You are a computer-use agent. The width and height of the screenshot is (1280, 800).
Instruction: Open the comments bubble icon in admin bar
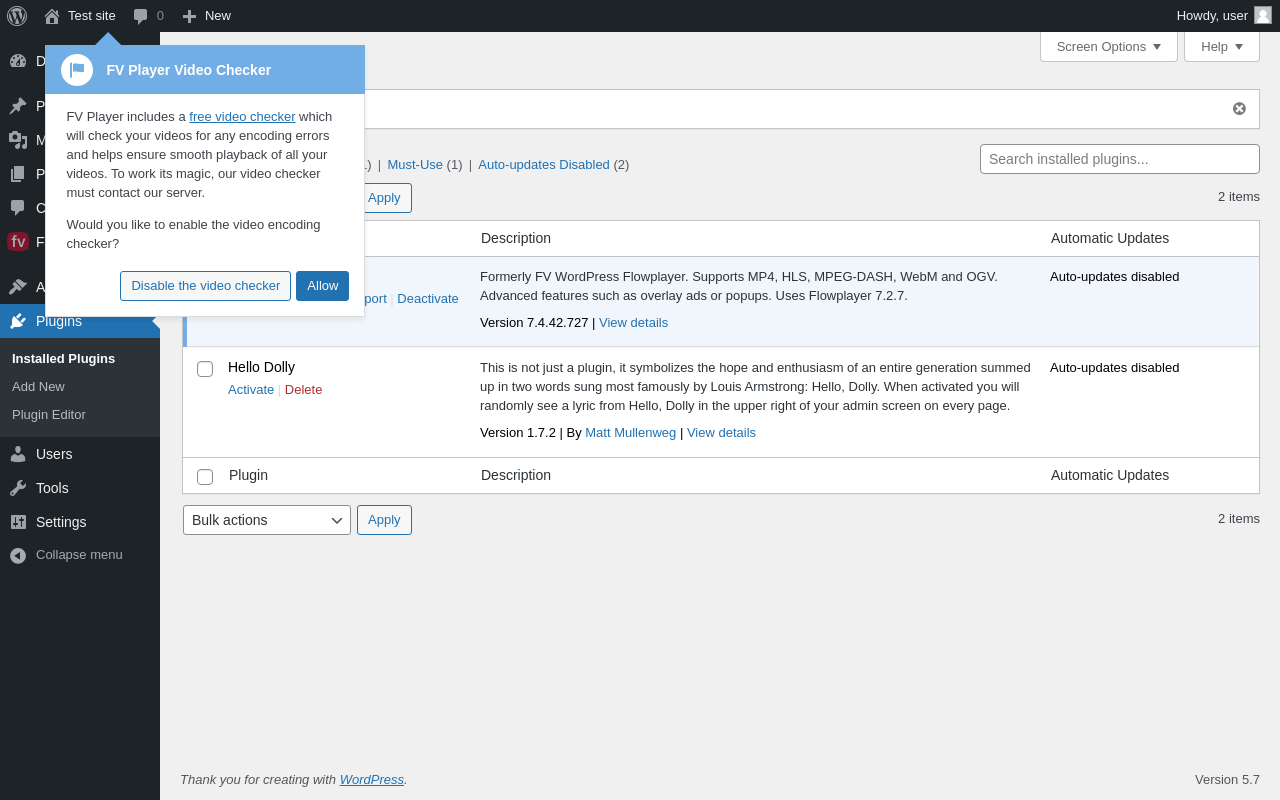click(141, 16)
